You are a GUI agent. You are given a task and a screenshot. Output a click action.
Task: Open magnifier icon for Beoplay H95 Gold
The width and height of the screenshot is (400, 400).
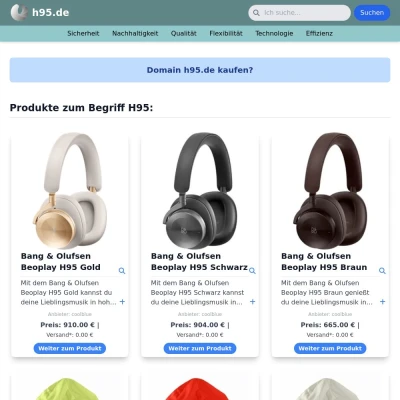coord(122,271)
